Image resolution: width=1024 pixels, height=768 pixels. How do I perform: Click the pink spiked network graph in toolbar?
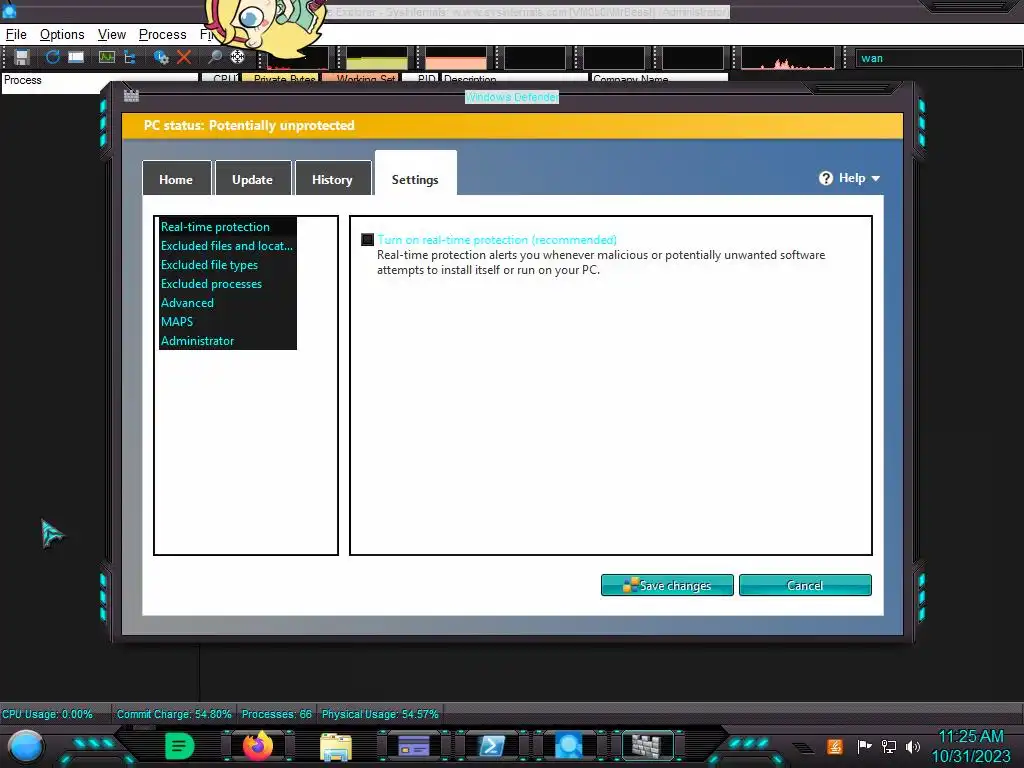[788, 58]
